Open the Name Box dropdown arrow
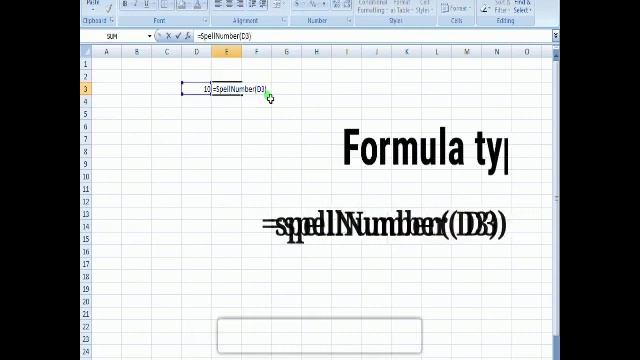 pos(149,36)
